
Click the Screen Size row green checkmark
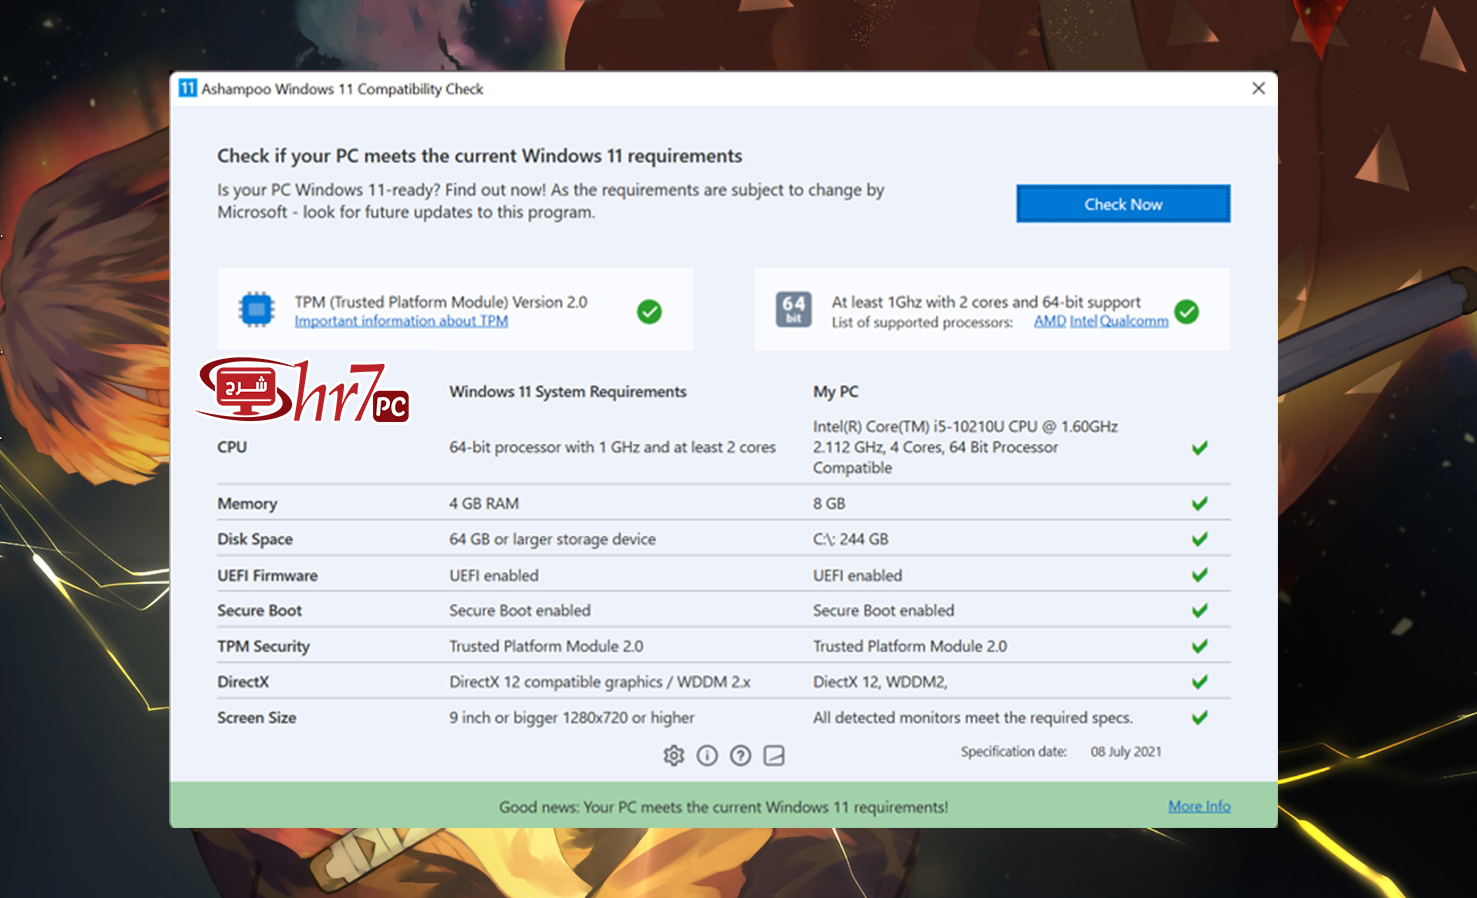1200,717
